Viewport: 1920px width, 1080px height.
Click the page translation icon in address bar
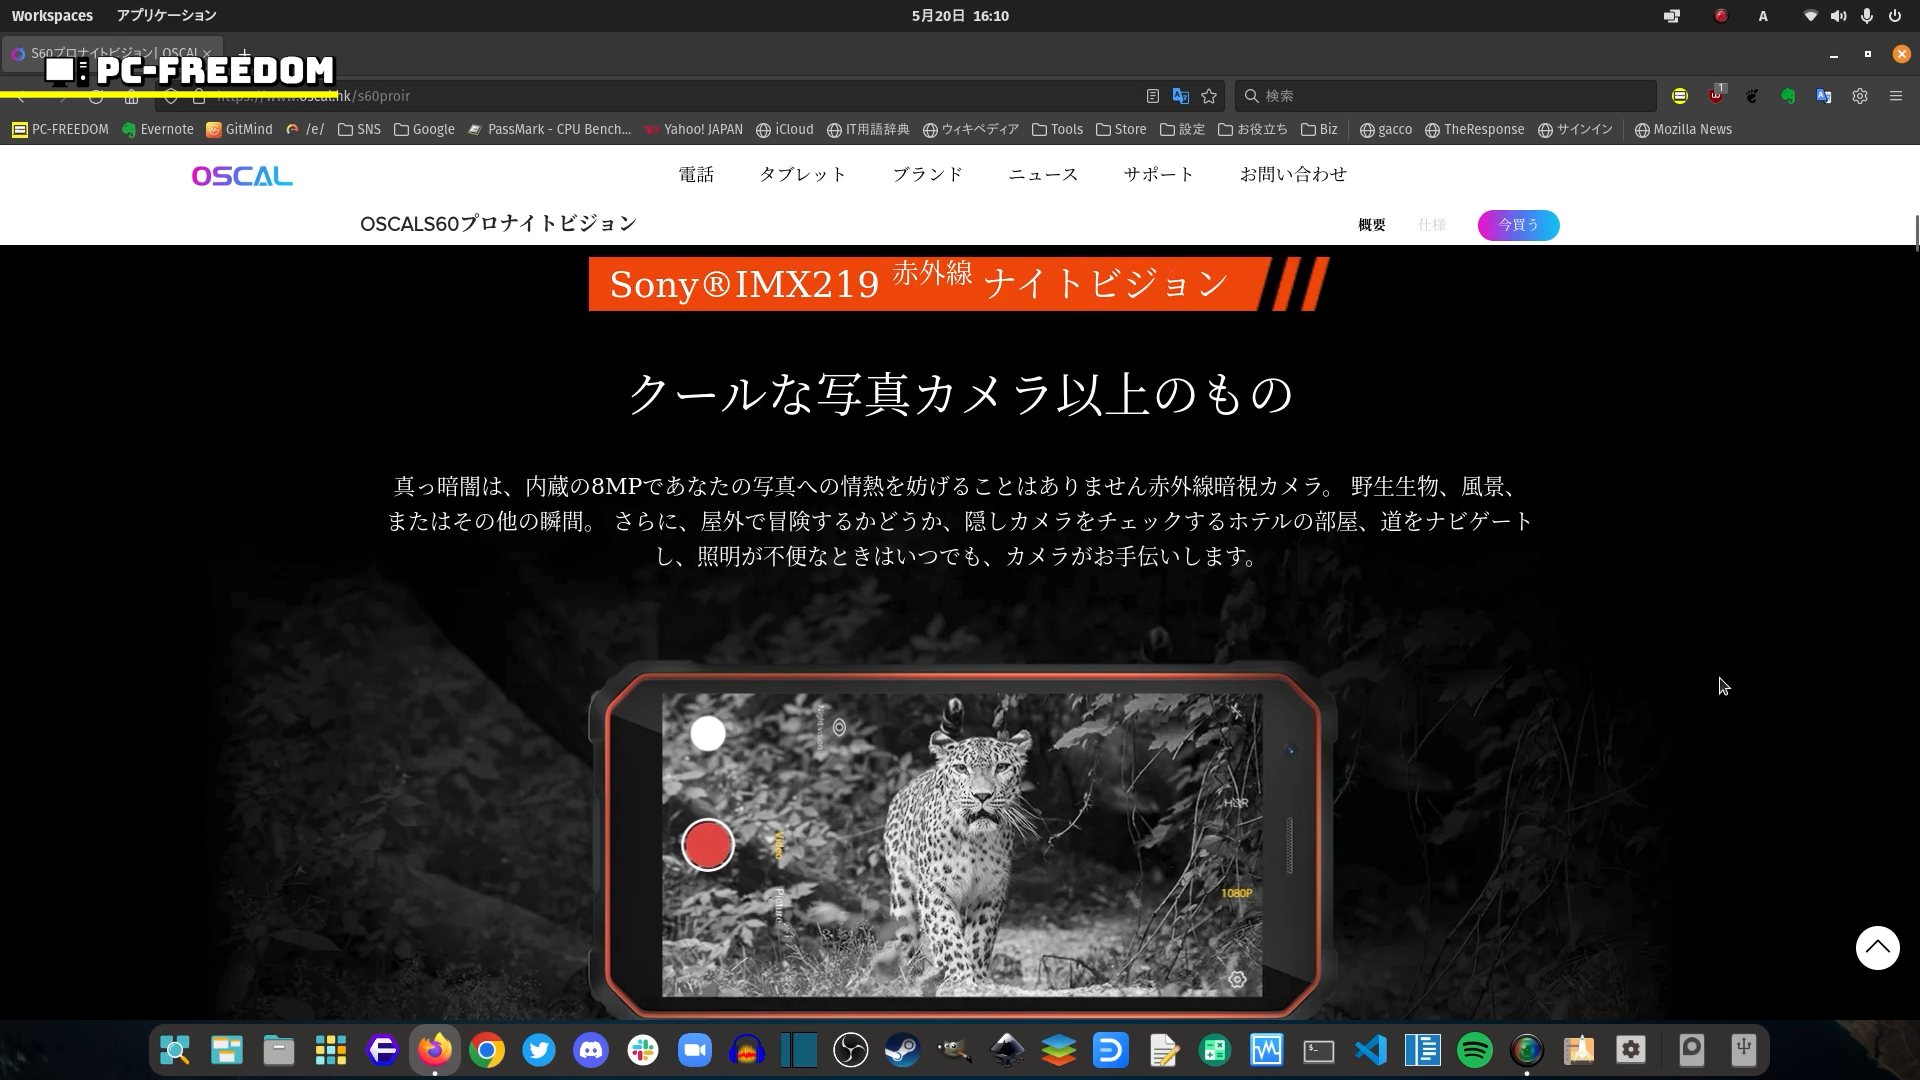pos(1181,96)
